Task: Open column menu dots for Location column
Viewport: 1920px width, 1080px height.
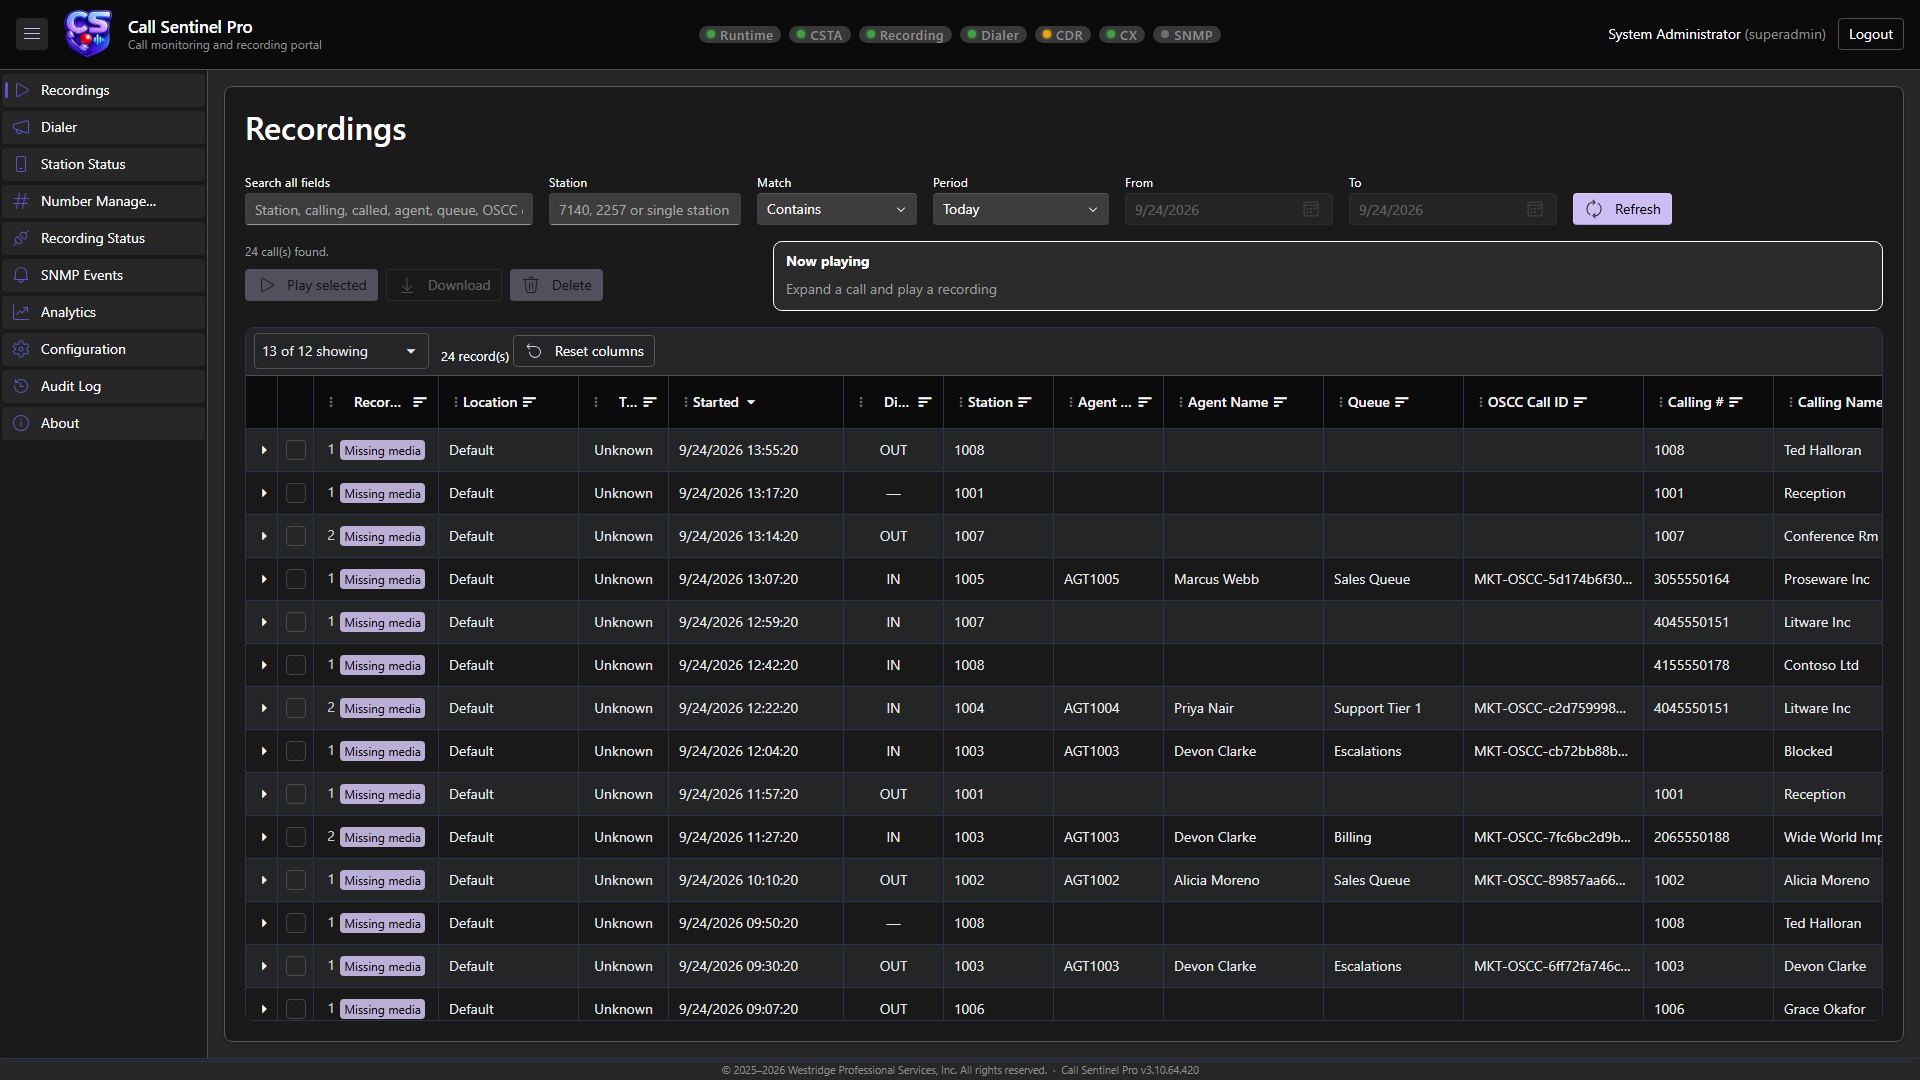Action: click(x=455, y=403)
